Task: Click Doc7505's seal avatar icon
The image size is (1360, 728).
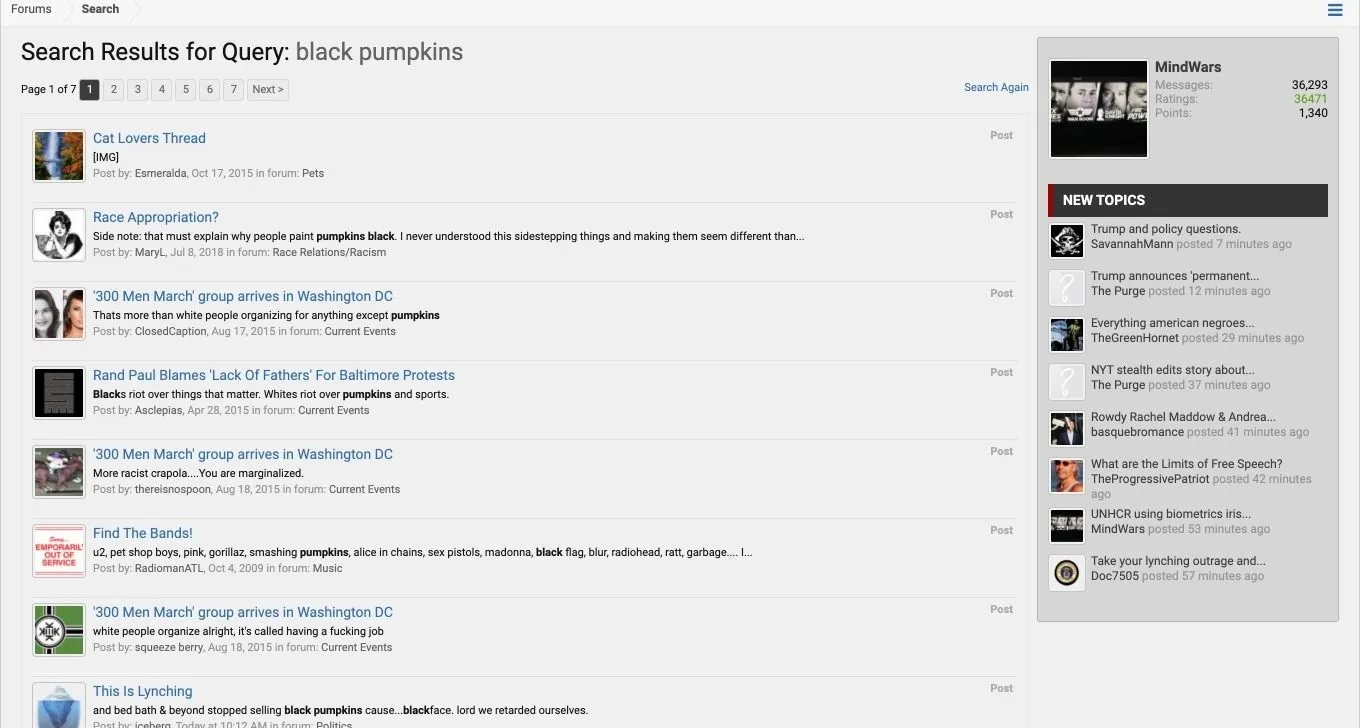Action: click(x=1067, y=573)
